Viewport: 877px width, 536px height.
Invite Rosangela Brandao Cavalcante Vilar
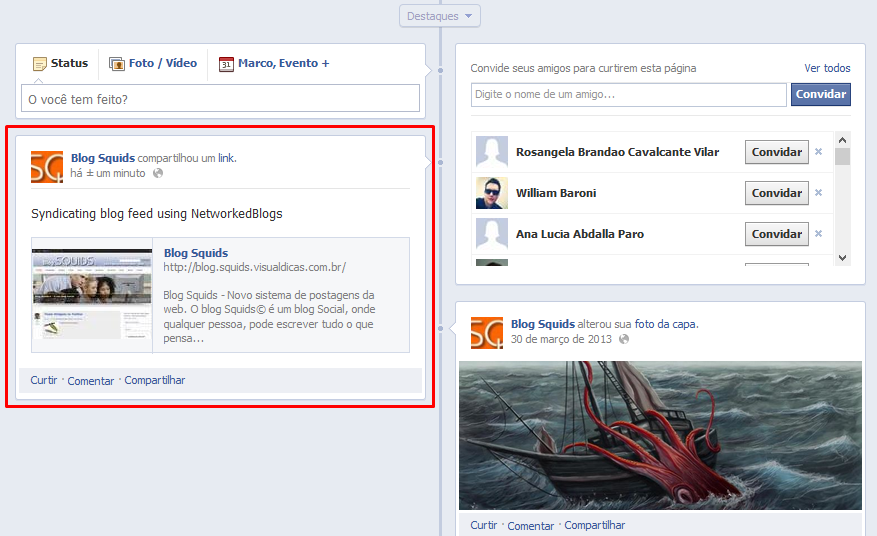point(776,152)
